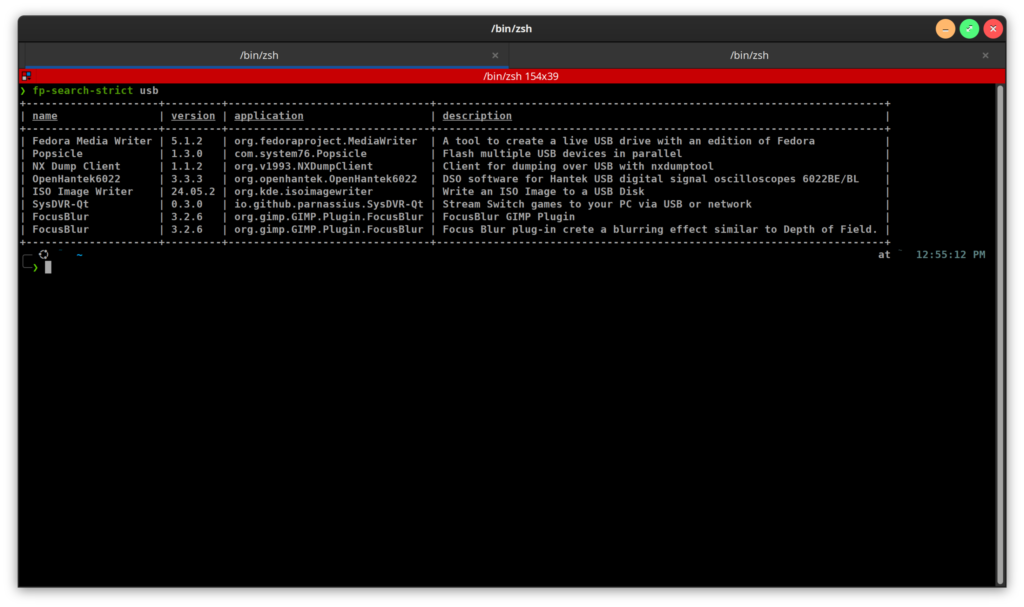Close the second /bin/zsh tab

pyautogui.click(x=985, y=56)
